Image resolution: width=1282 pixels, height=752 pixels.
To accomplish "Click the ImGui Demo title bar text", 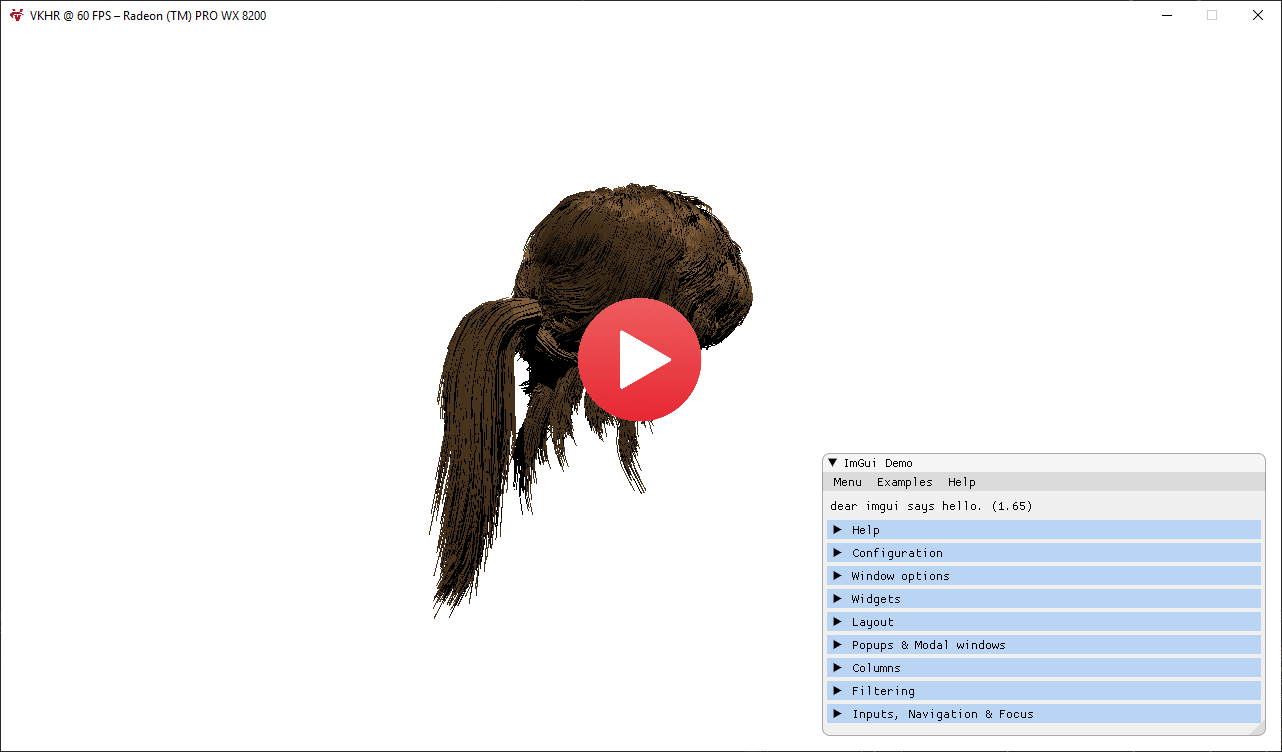I will coord(878,463).
